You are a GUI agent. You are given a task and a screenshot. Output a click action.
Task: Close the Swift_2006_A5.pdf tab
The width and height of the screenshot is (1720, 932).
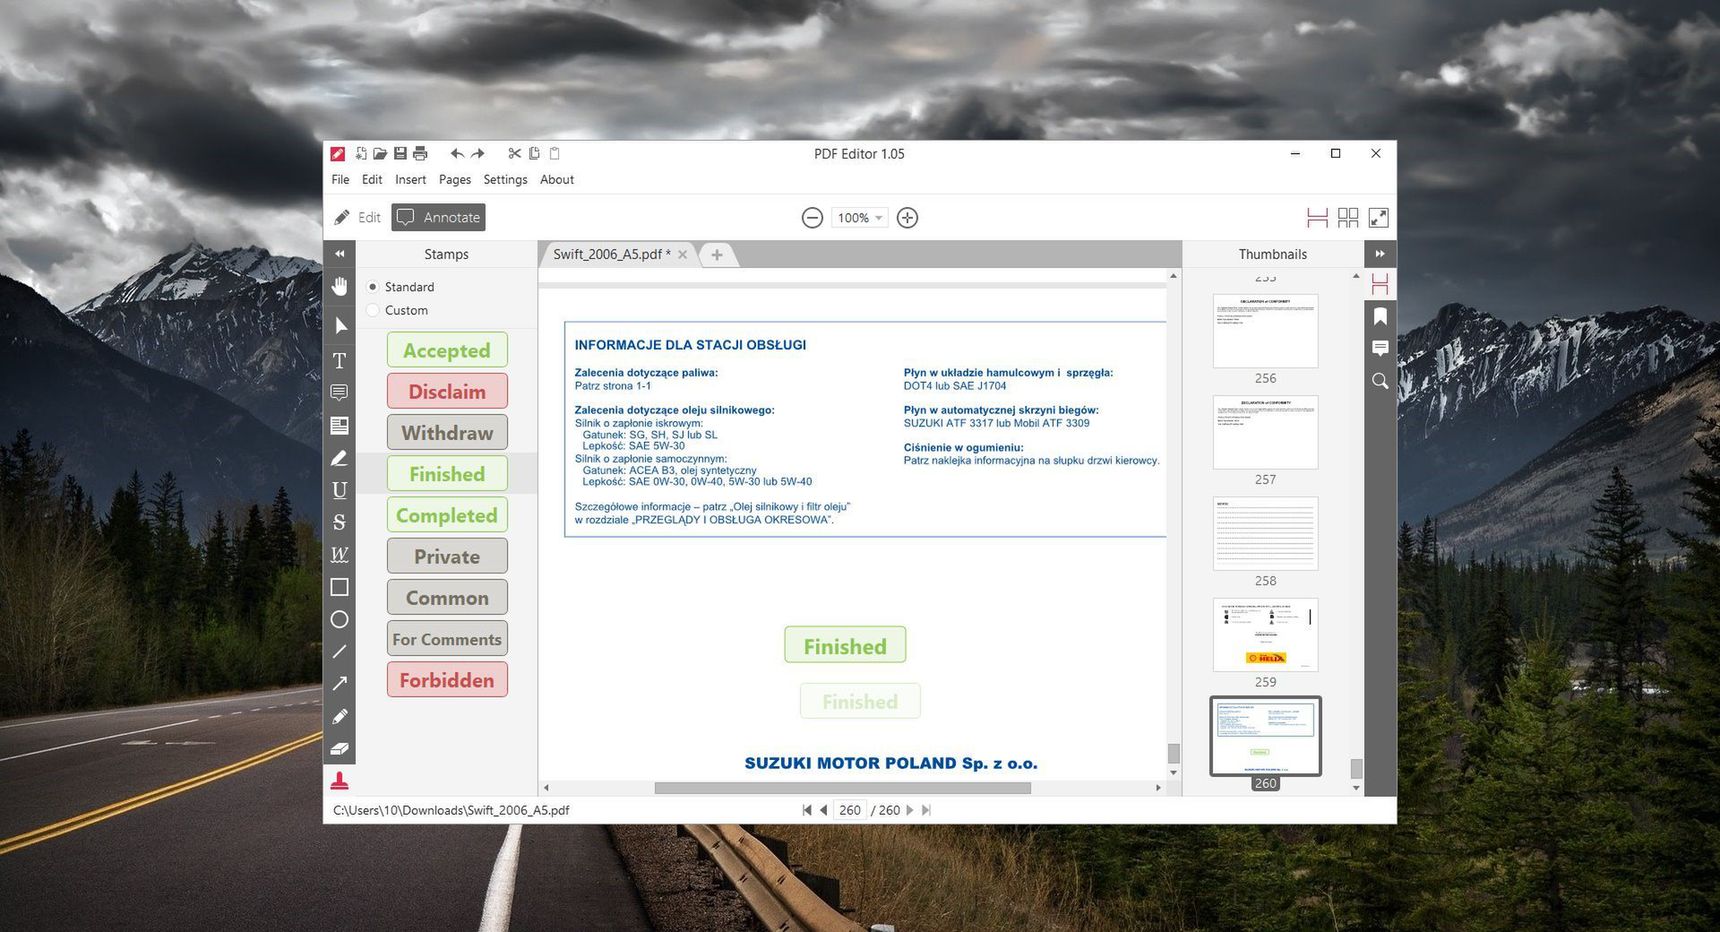(683, 255)
